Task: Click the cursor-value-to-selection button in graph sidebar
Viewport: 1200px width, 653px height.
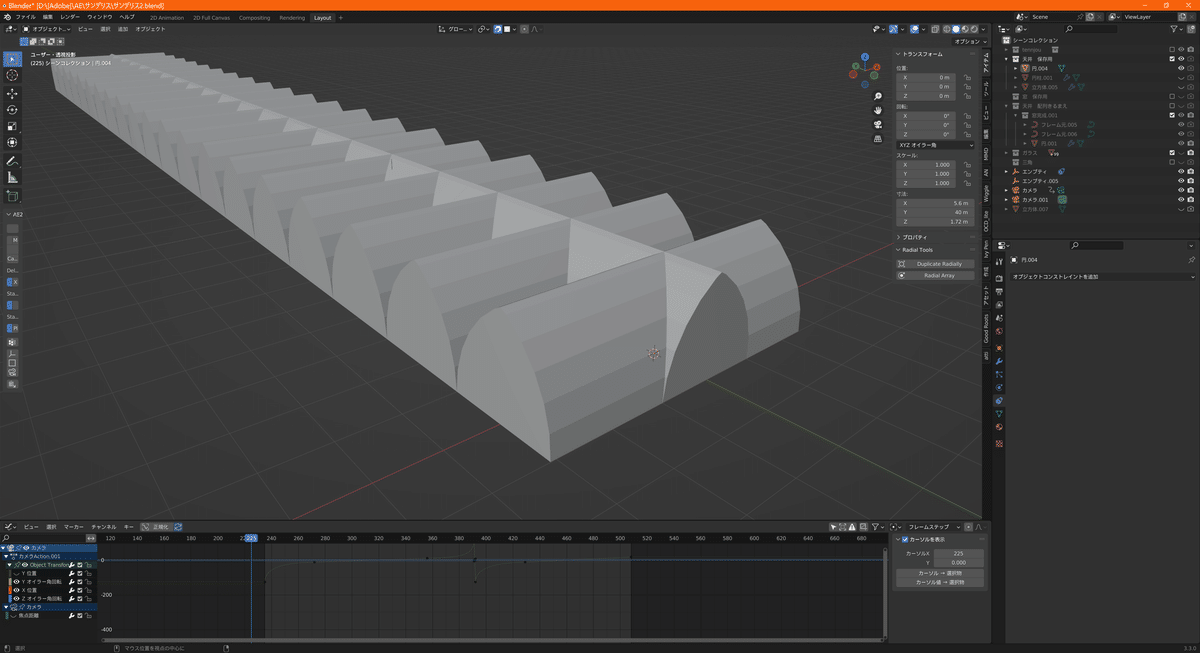Action: pyautogui.click(x=941, y=582)
